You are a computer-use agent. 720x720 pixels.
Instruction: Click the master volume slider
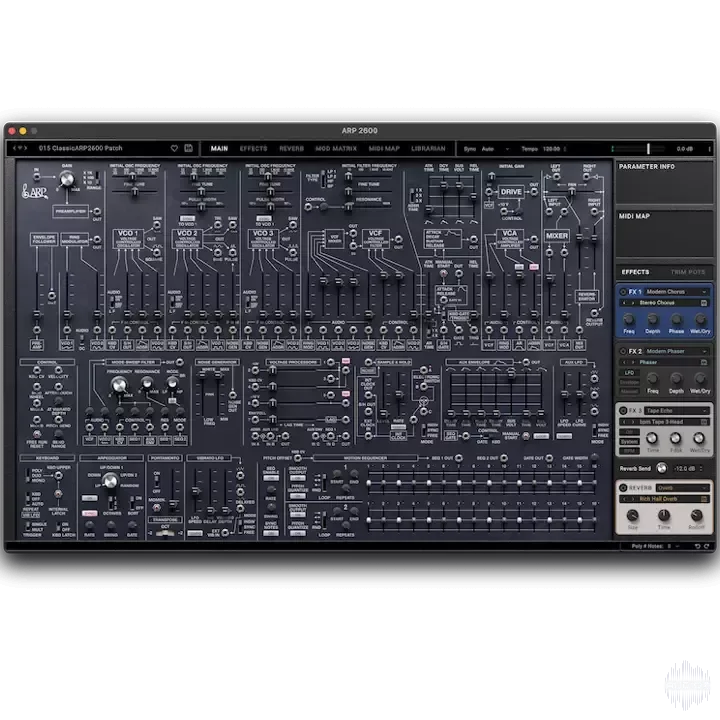click(638, 149)
